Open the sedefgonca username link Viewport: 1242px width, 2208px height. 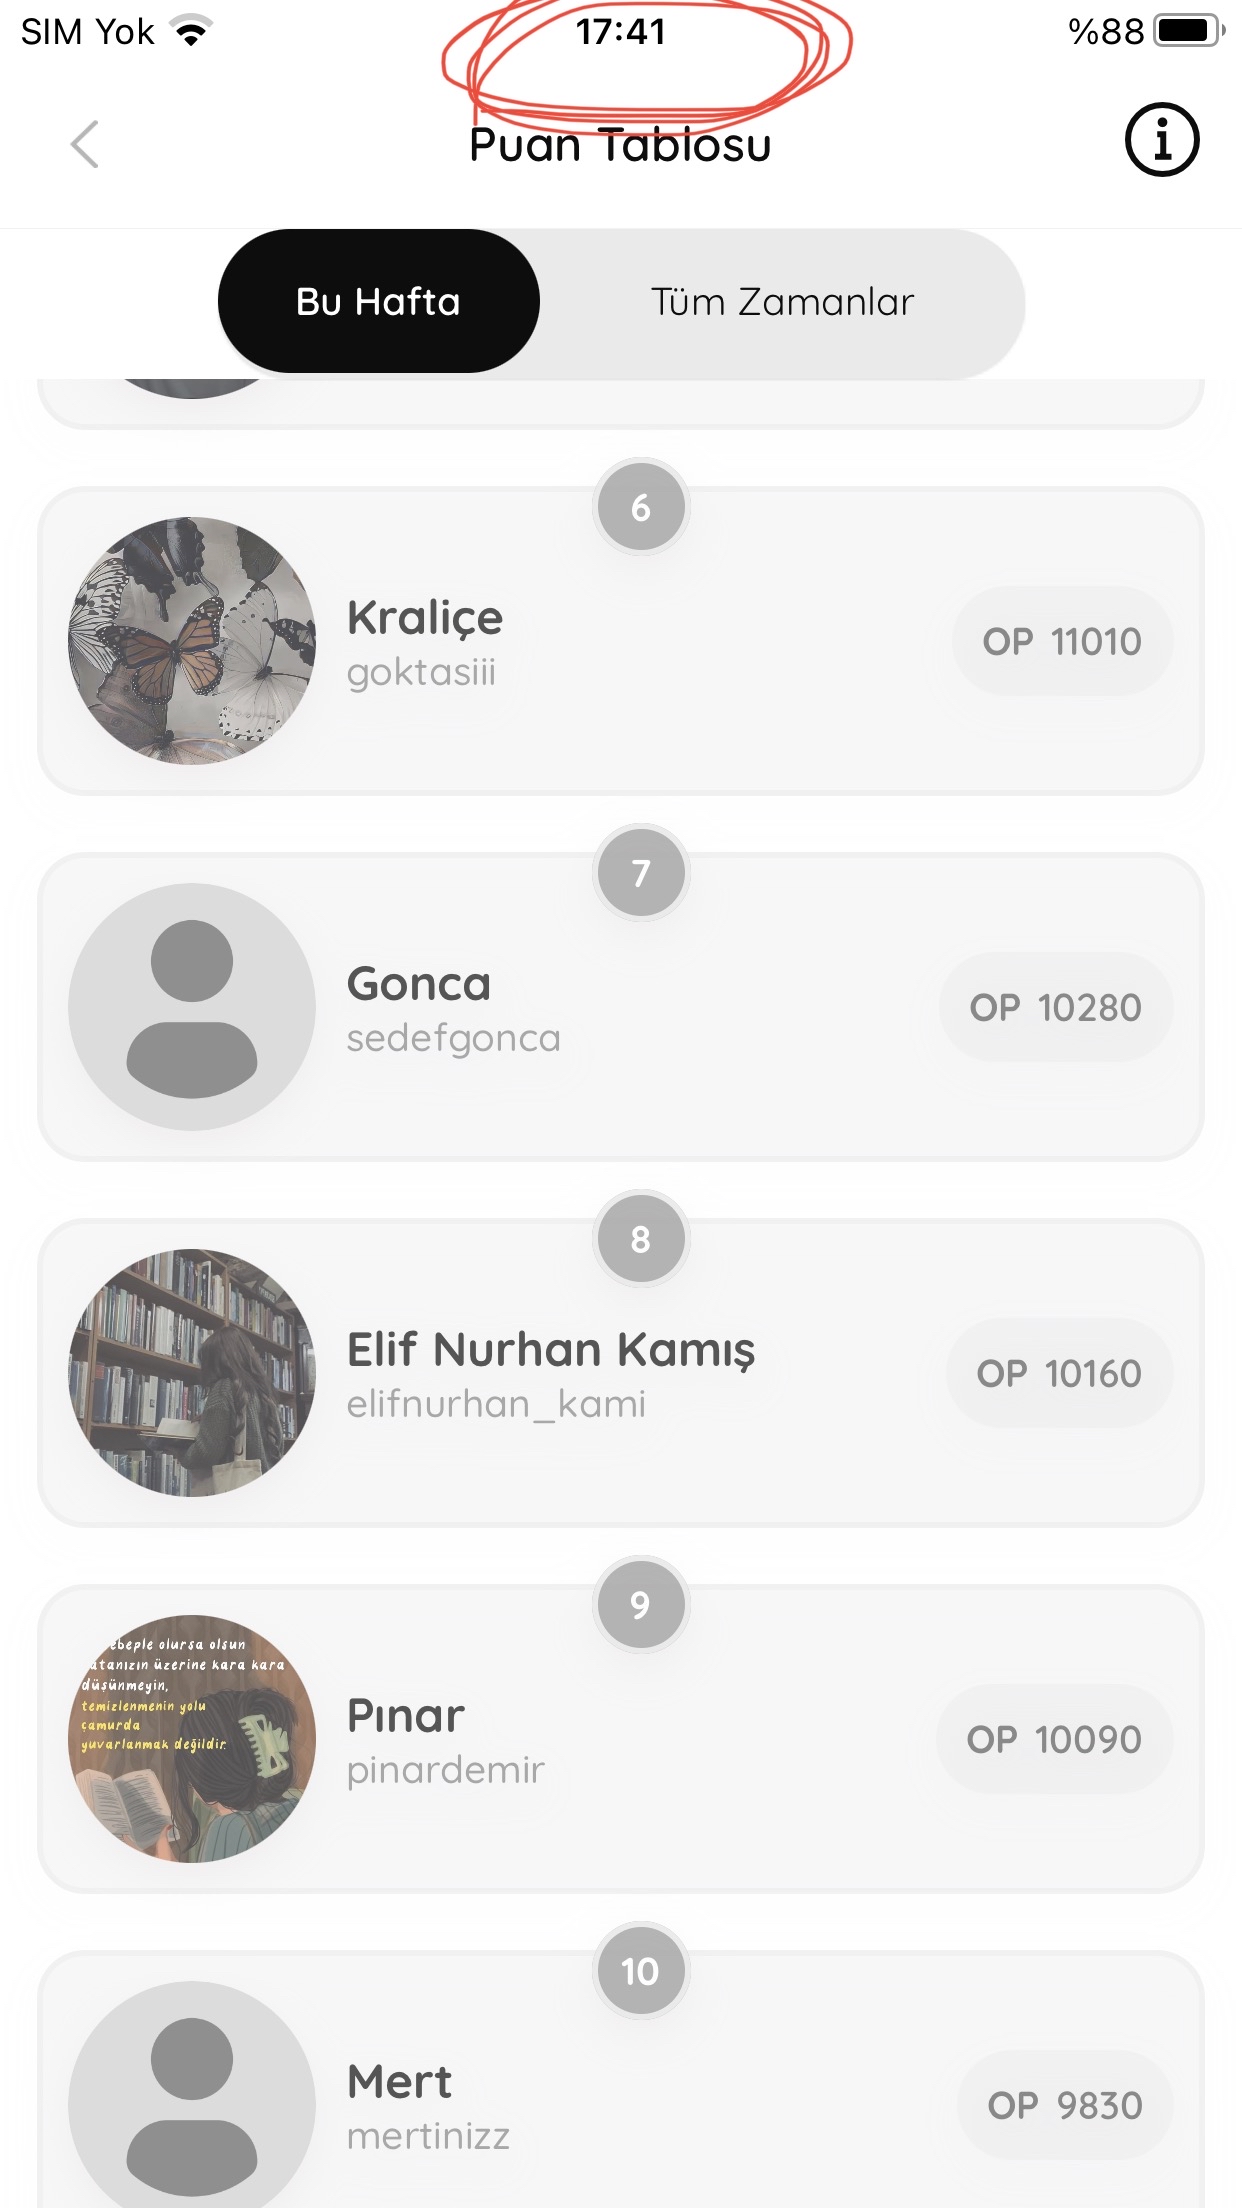point(453,1038)
